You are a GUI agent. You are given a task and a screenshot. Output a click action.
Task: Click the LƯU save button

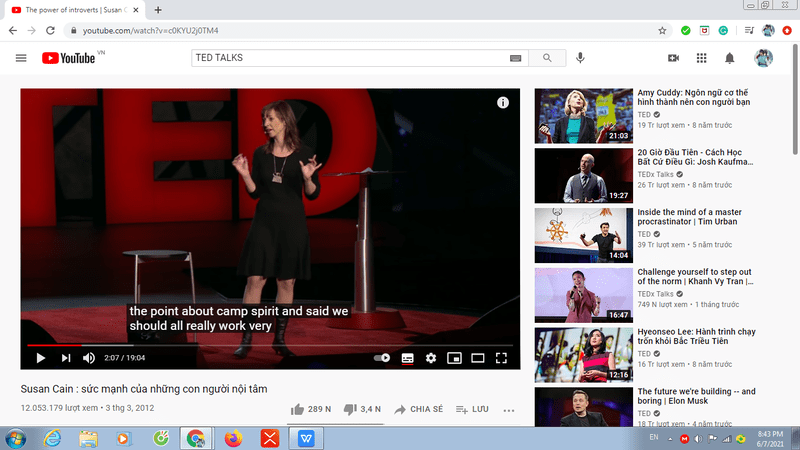click(471, 409)
